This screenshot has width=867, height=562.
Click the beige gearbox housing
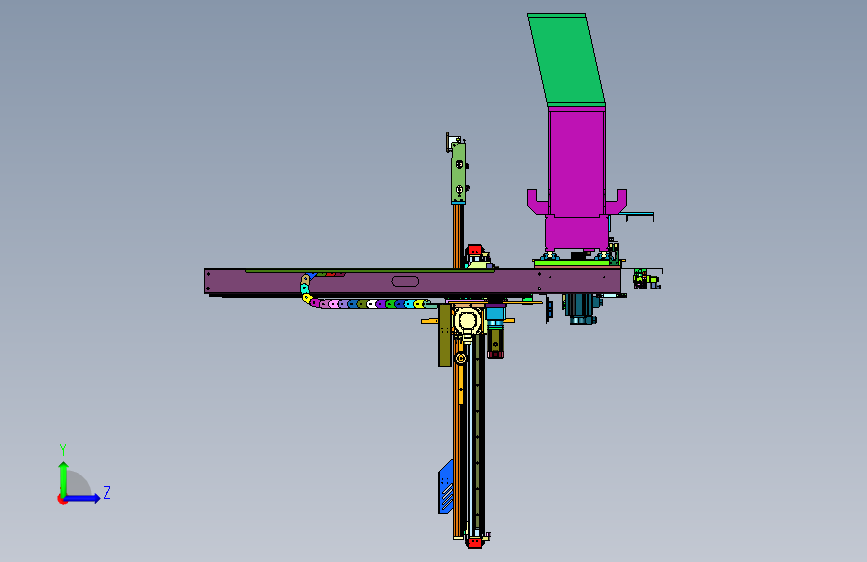(x=468, y=321)
